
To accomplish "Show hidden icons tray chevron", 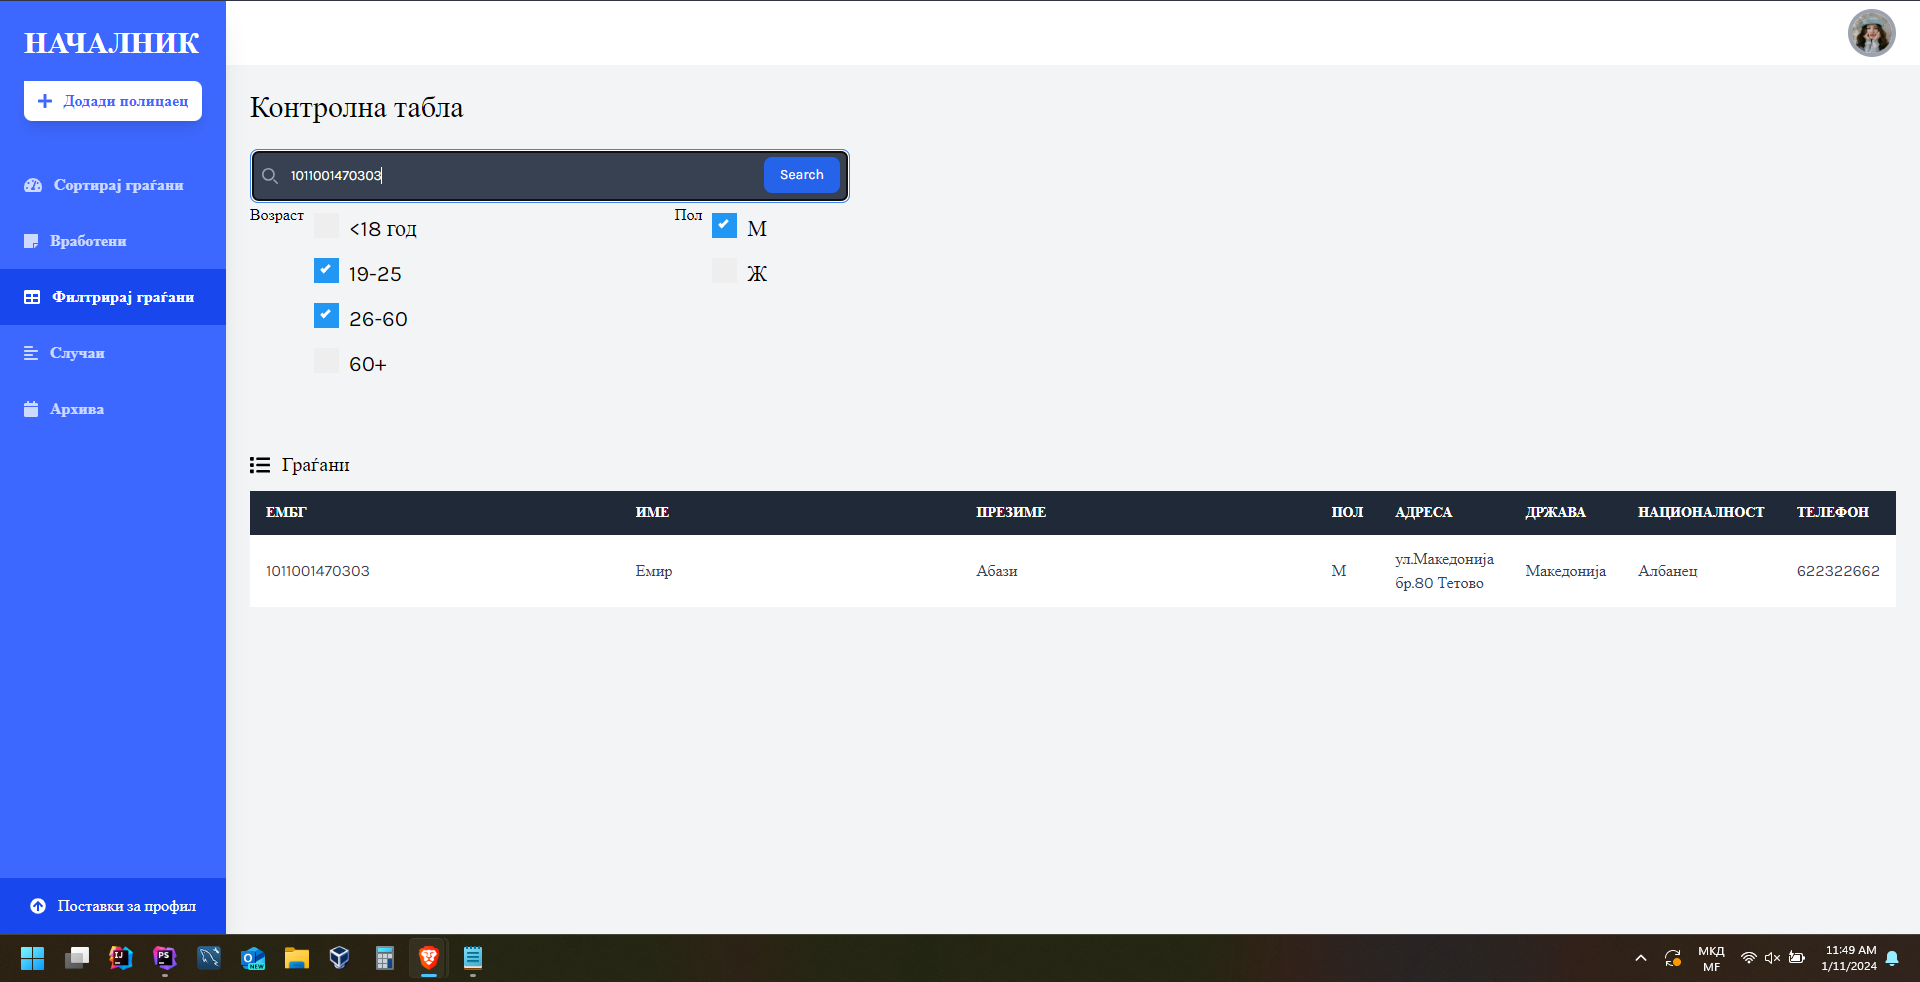I will point(1641,958).
